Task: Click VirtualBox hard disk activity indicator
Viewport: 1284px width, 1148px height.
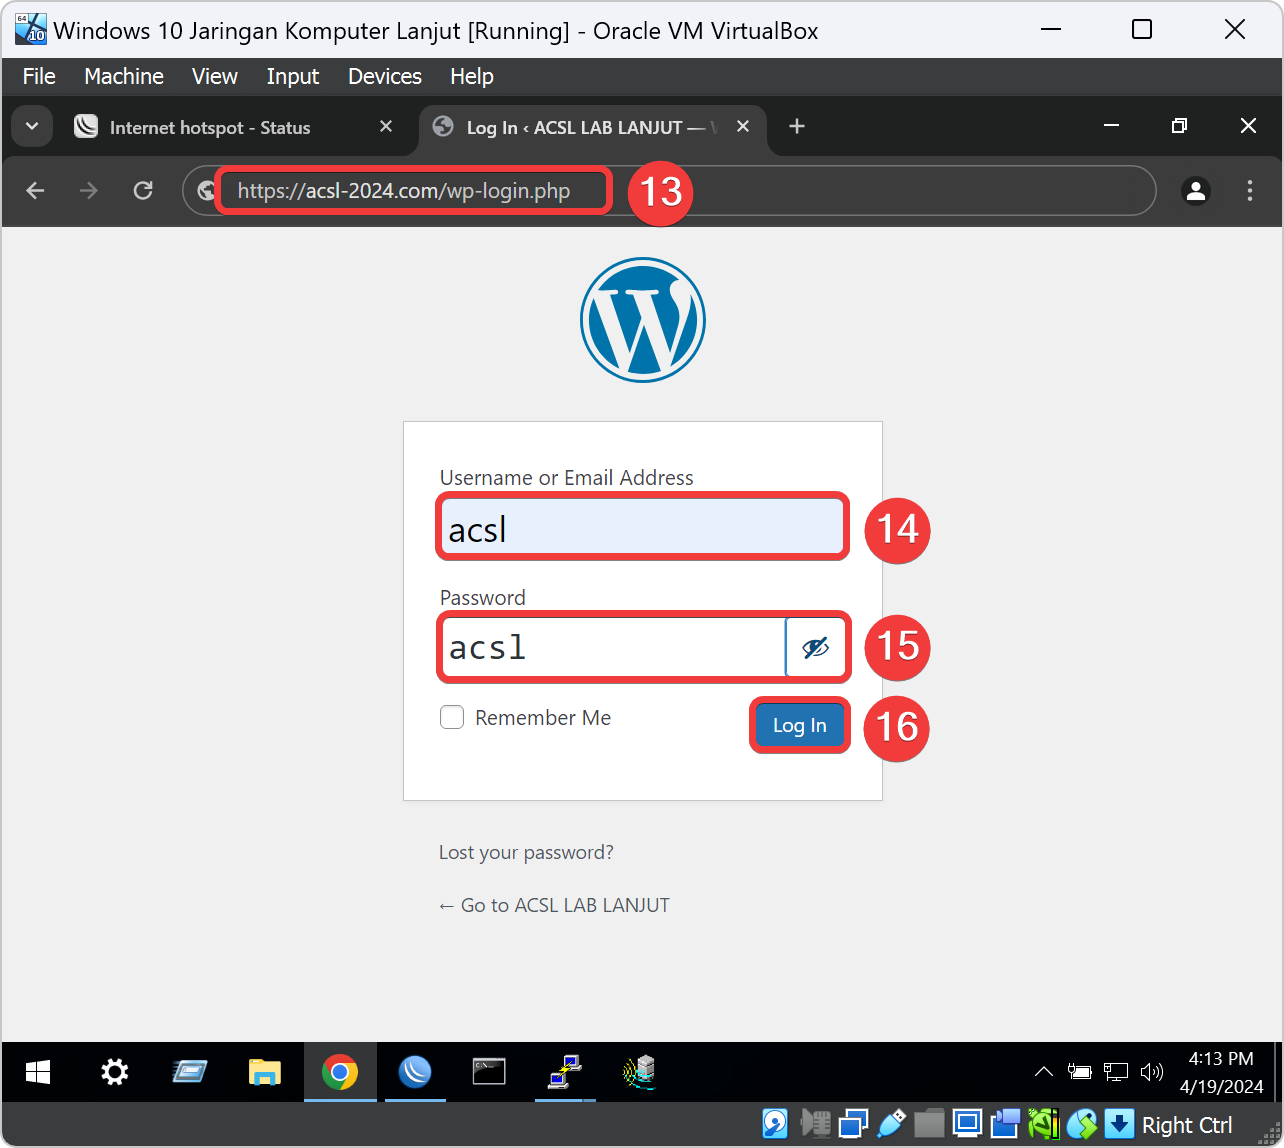Action: tap(775, 1124)
